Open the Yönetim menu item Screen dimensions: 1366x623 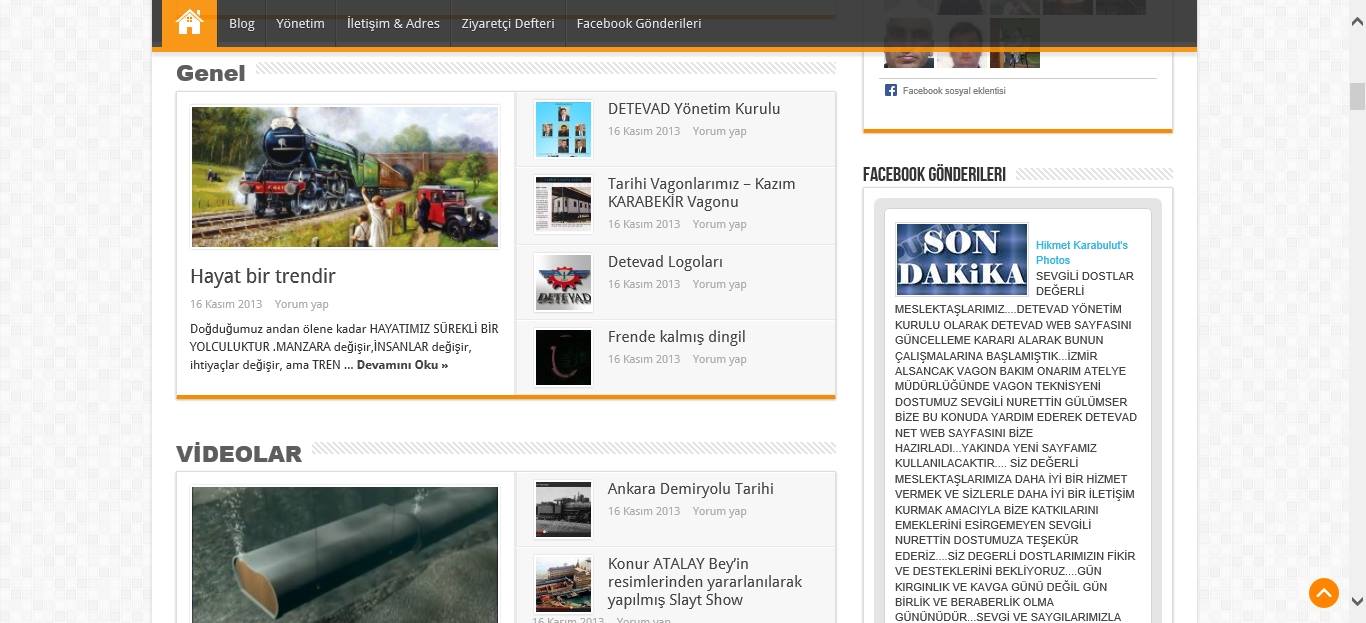[x=300, y=23]
